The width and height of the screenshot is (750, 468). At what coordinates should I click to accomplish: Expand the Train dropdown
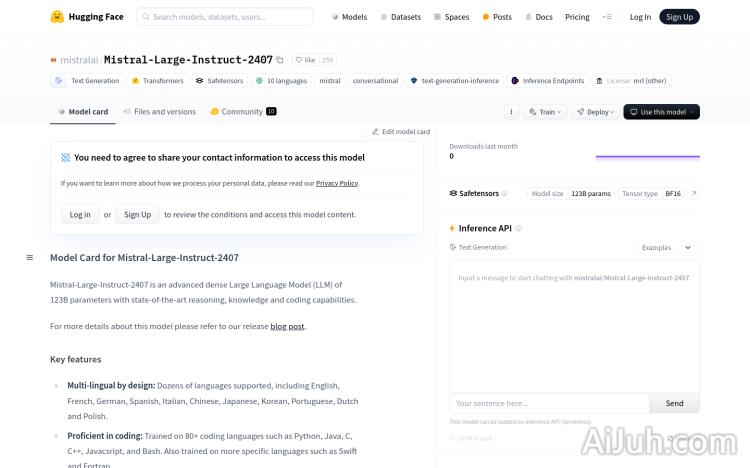coord(545,112)
